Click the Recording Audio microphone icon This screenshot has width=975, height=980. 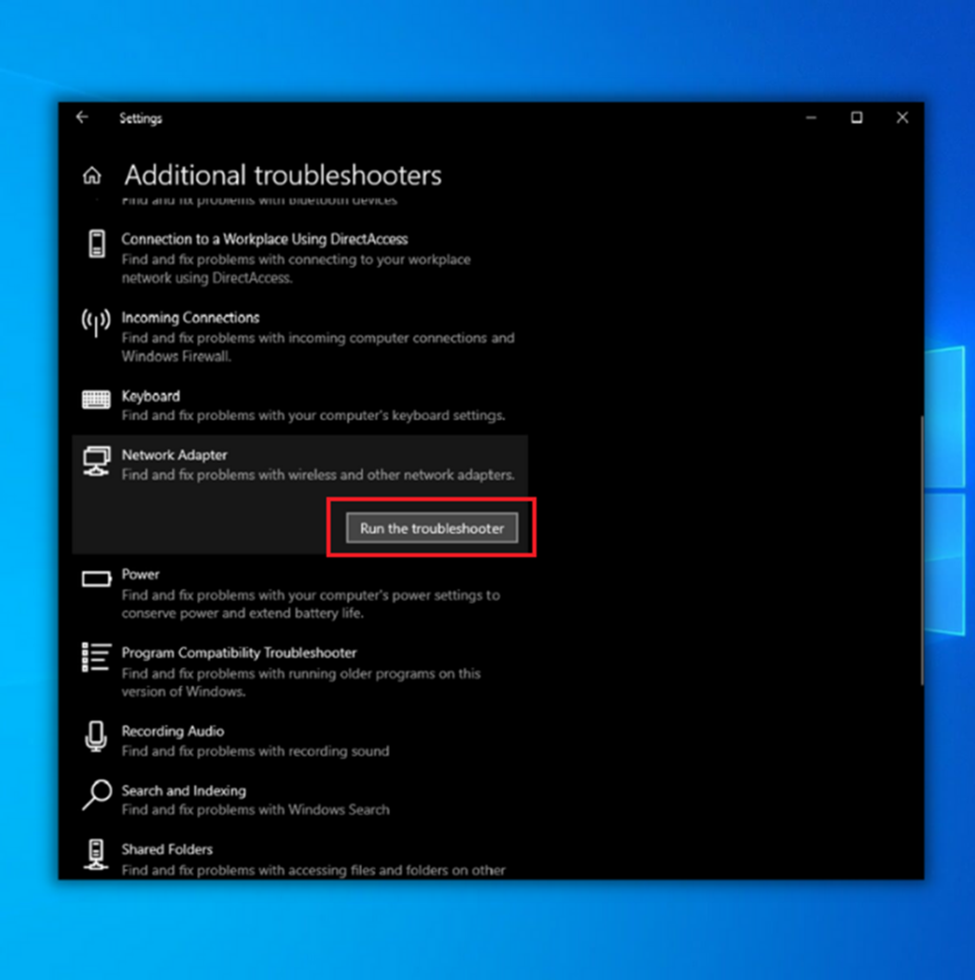[x=96, y=736]
